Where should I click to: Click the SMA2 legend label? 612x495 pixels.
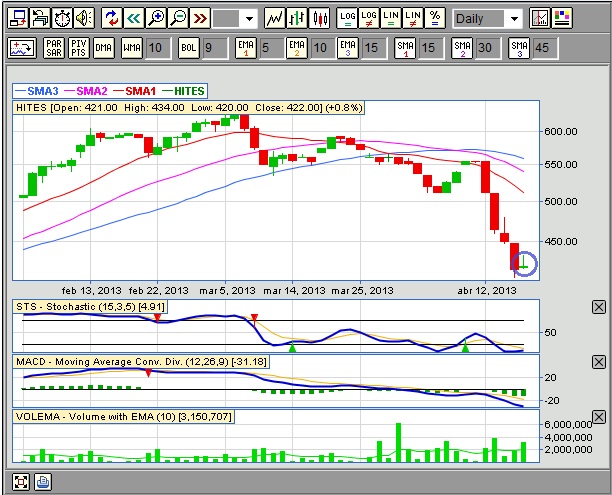click(92, 91)
